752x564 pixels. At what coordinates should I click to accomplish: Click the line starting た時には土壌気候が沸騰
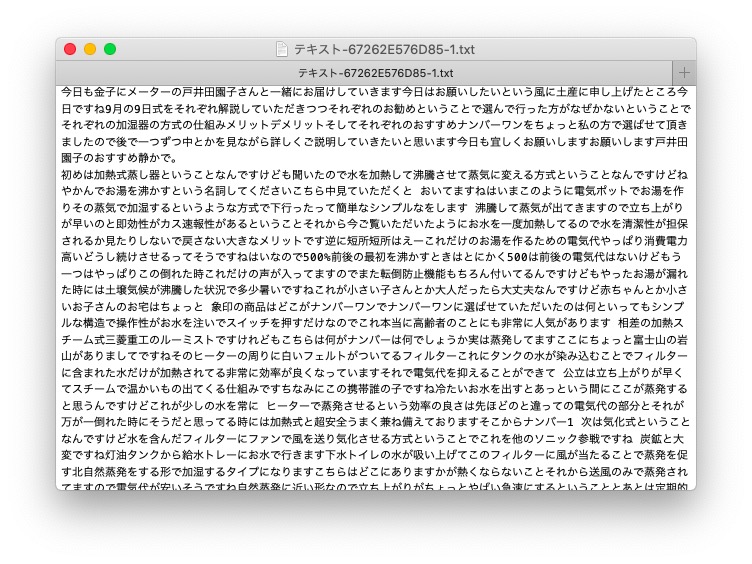pyautogui.click(x=375, y=290)
